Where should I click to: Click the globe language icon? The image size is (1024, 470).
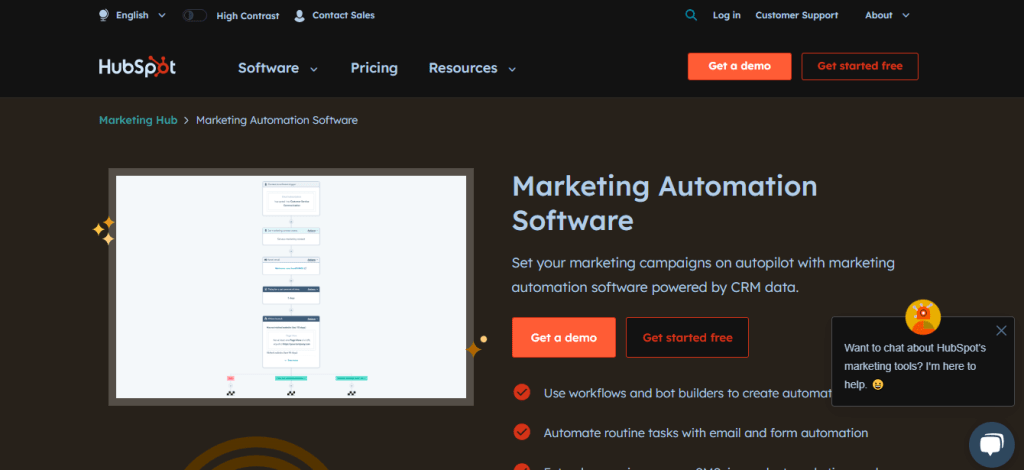[104, 15]
